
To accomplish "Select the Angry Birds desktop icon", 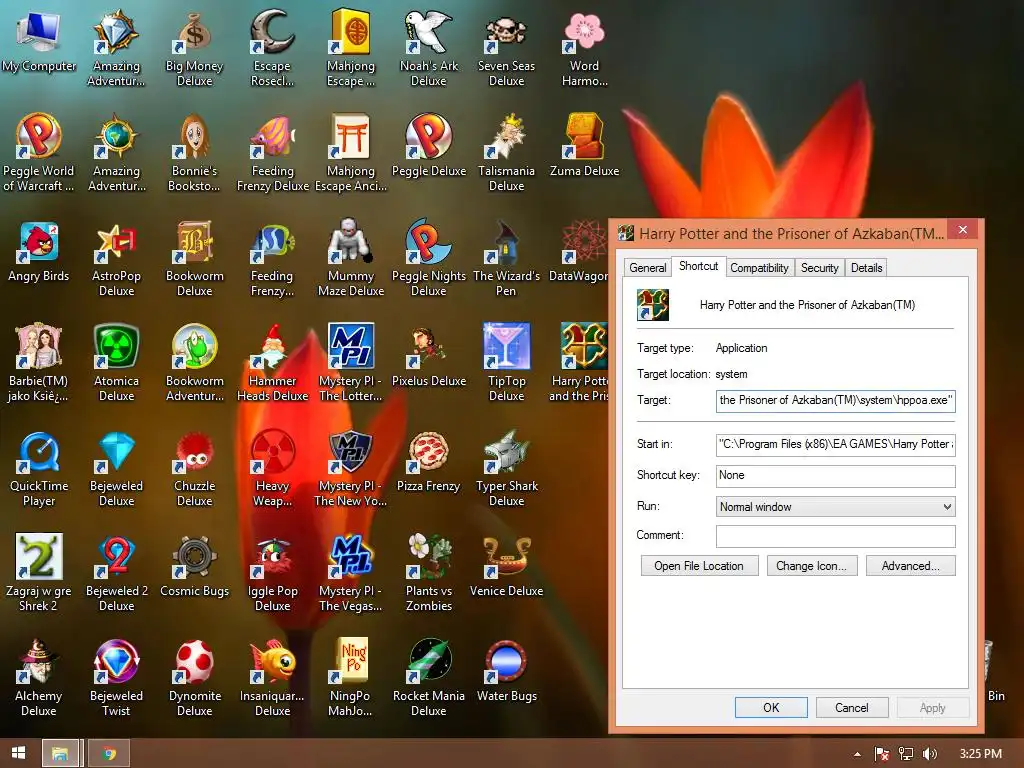I will click(39, 242).
